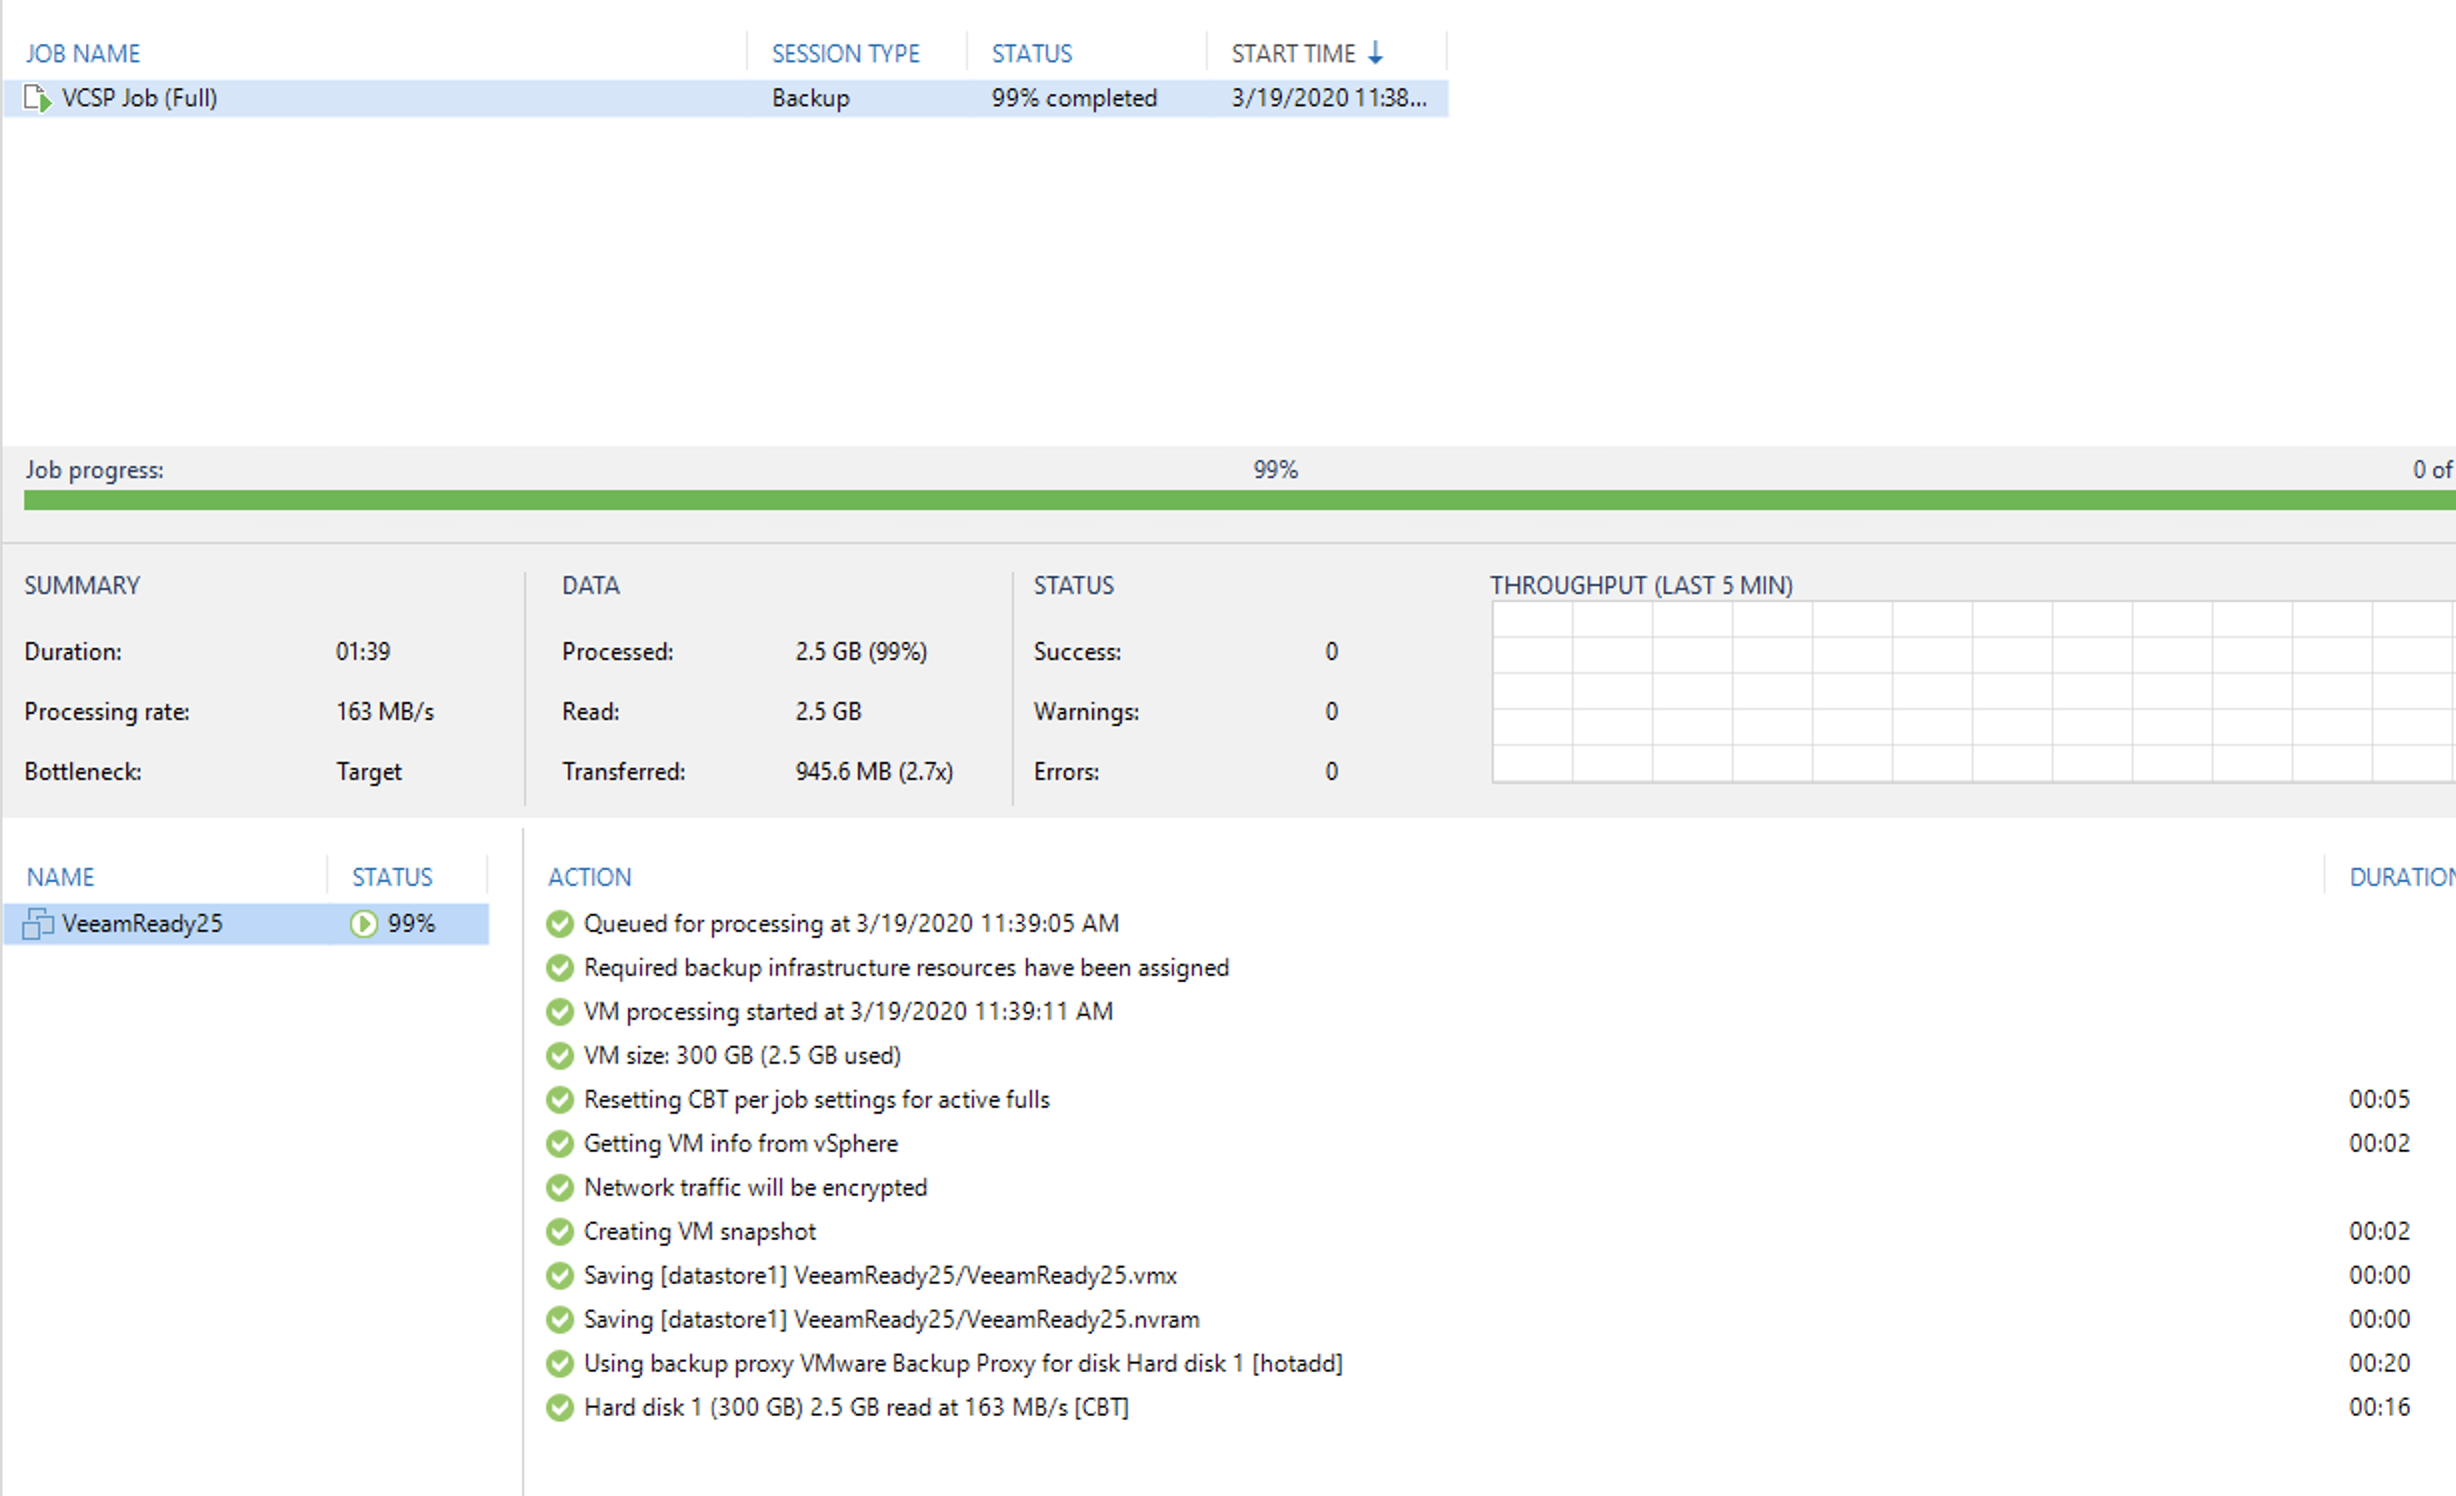2456x1496 pixels.
Task: Click the success icon for VeeamReady25.nvram row
Action: click(x=560, y=1319)
